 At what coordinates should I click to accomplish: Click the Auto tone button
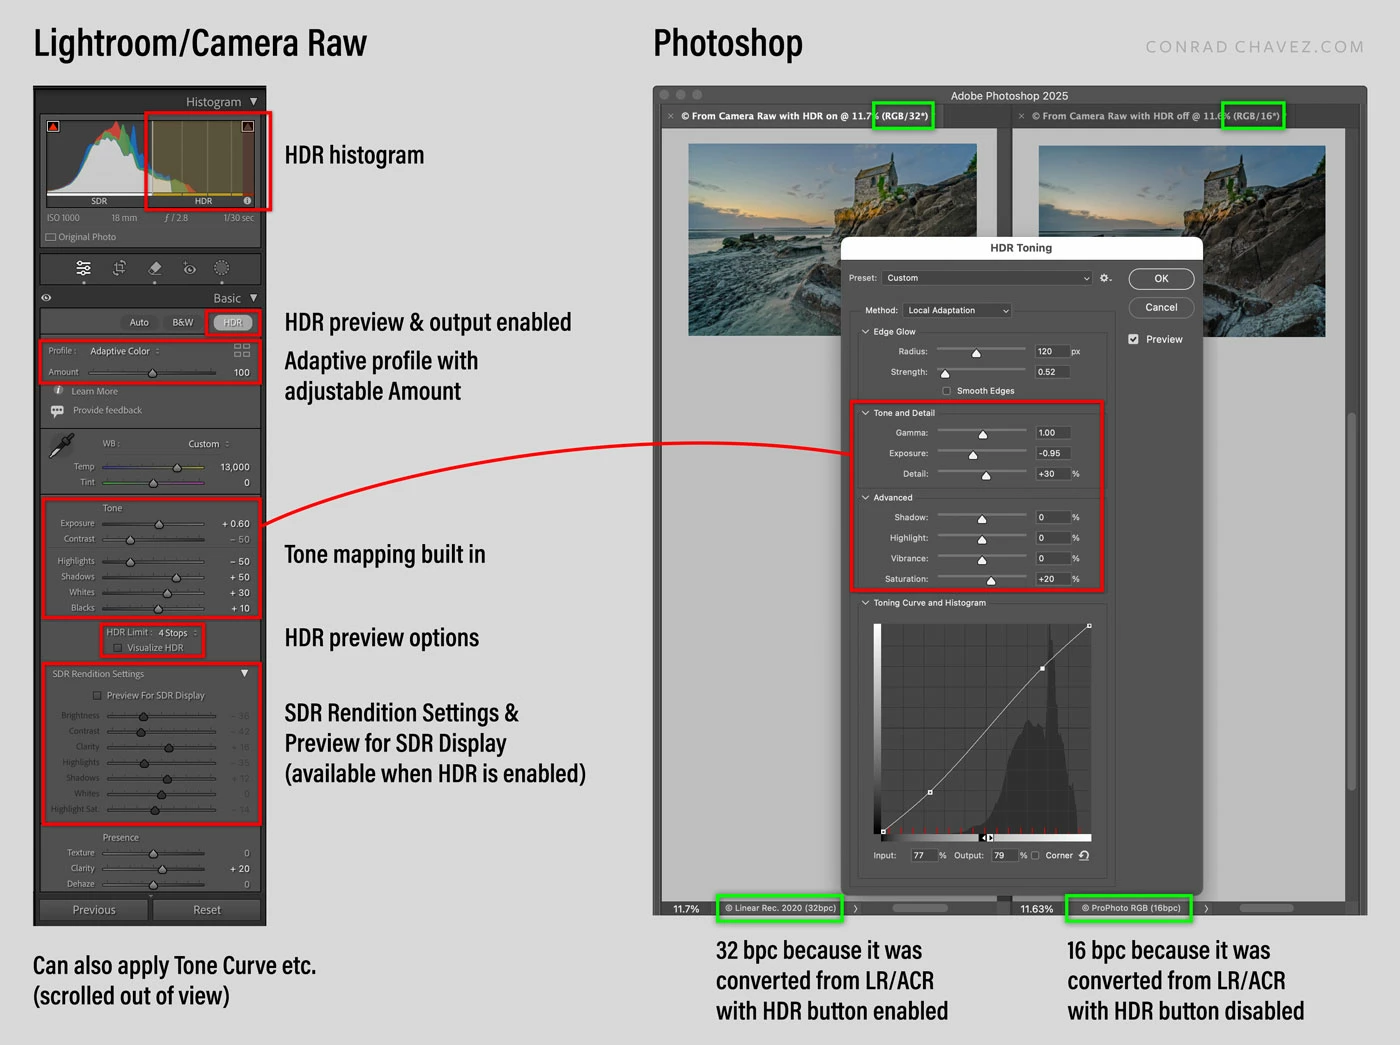tap(139, 323)
